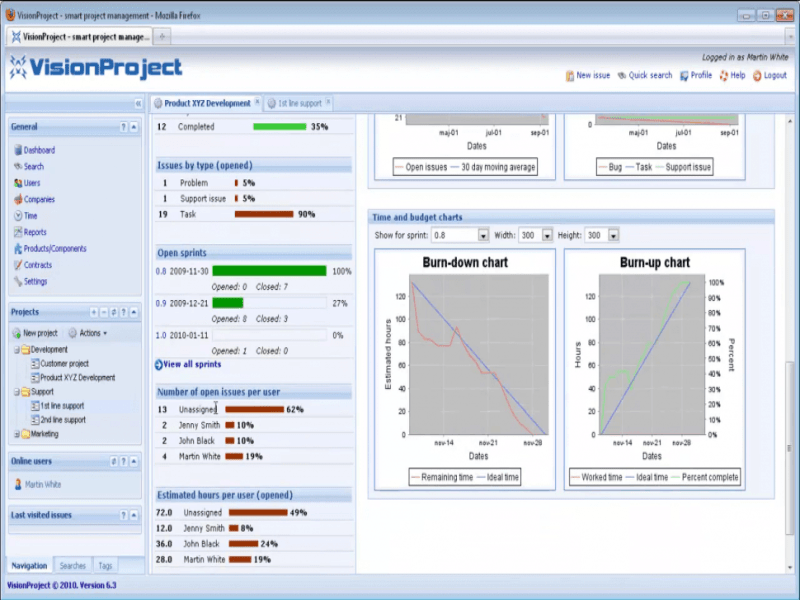The image size is (800, 600).
Task: Click the vertical scrollbar of the chart panel
Action: click(x=791, y=400)
